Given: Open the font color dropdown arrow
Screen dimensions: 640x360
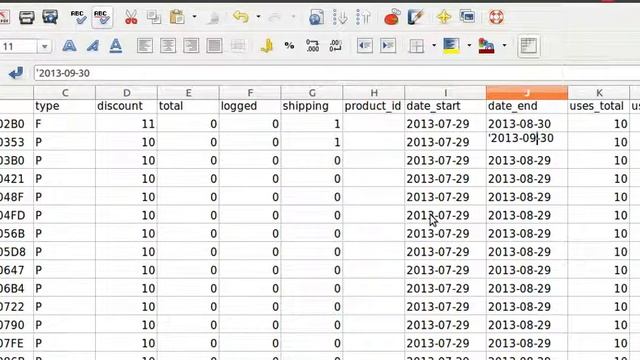Looking at the screenshot, I should (x=504, y=46).
